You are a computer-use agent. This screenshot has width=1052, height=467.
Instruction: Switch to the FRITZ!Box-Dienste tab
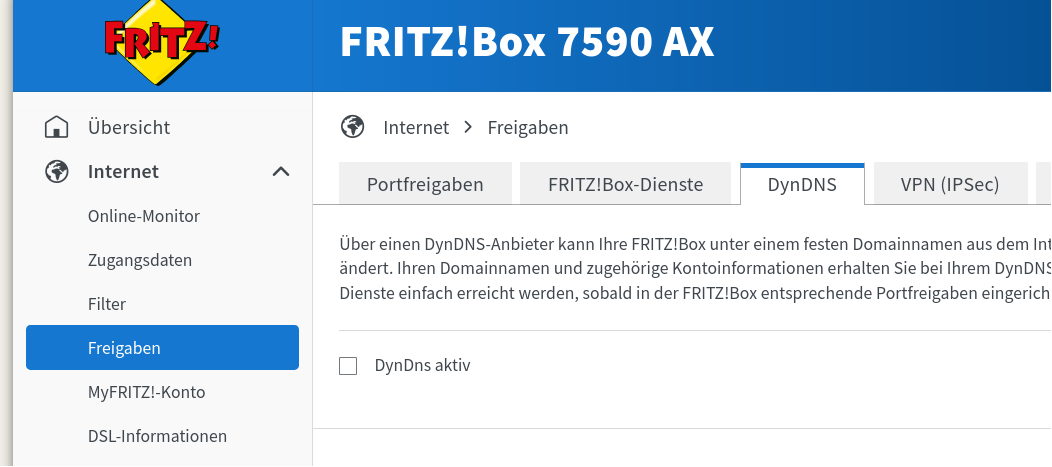625,185
